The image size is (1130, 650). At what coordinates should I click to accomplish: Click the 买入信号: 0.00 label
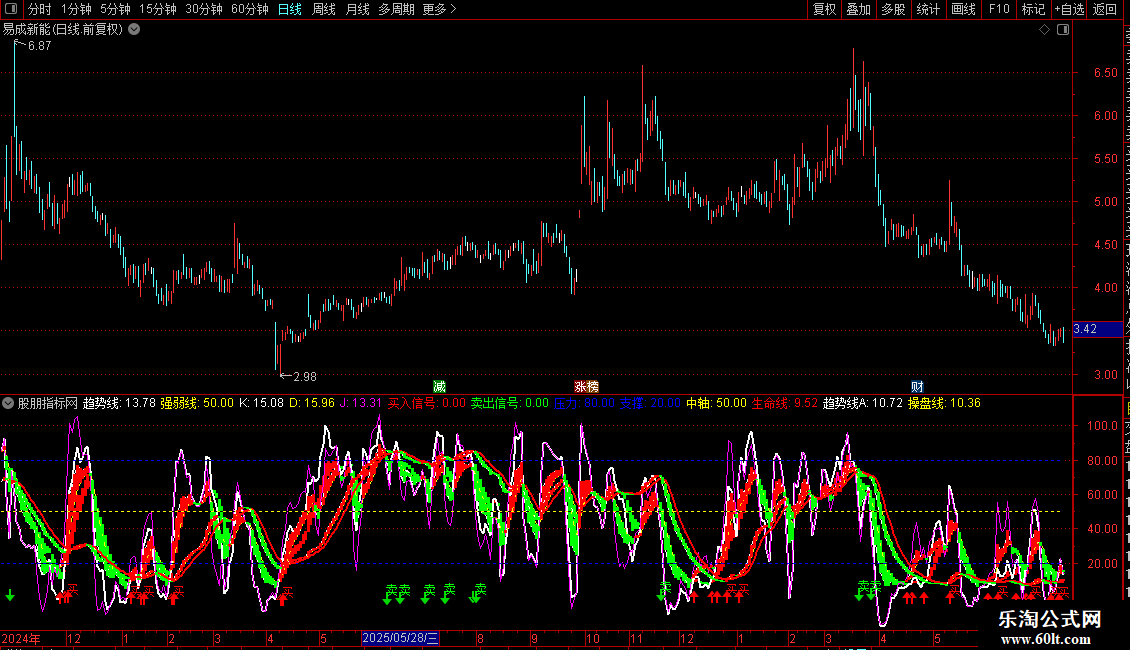(x=427, y=404)
